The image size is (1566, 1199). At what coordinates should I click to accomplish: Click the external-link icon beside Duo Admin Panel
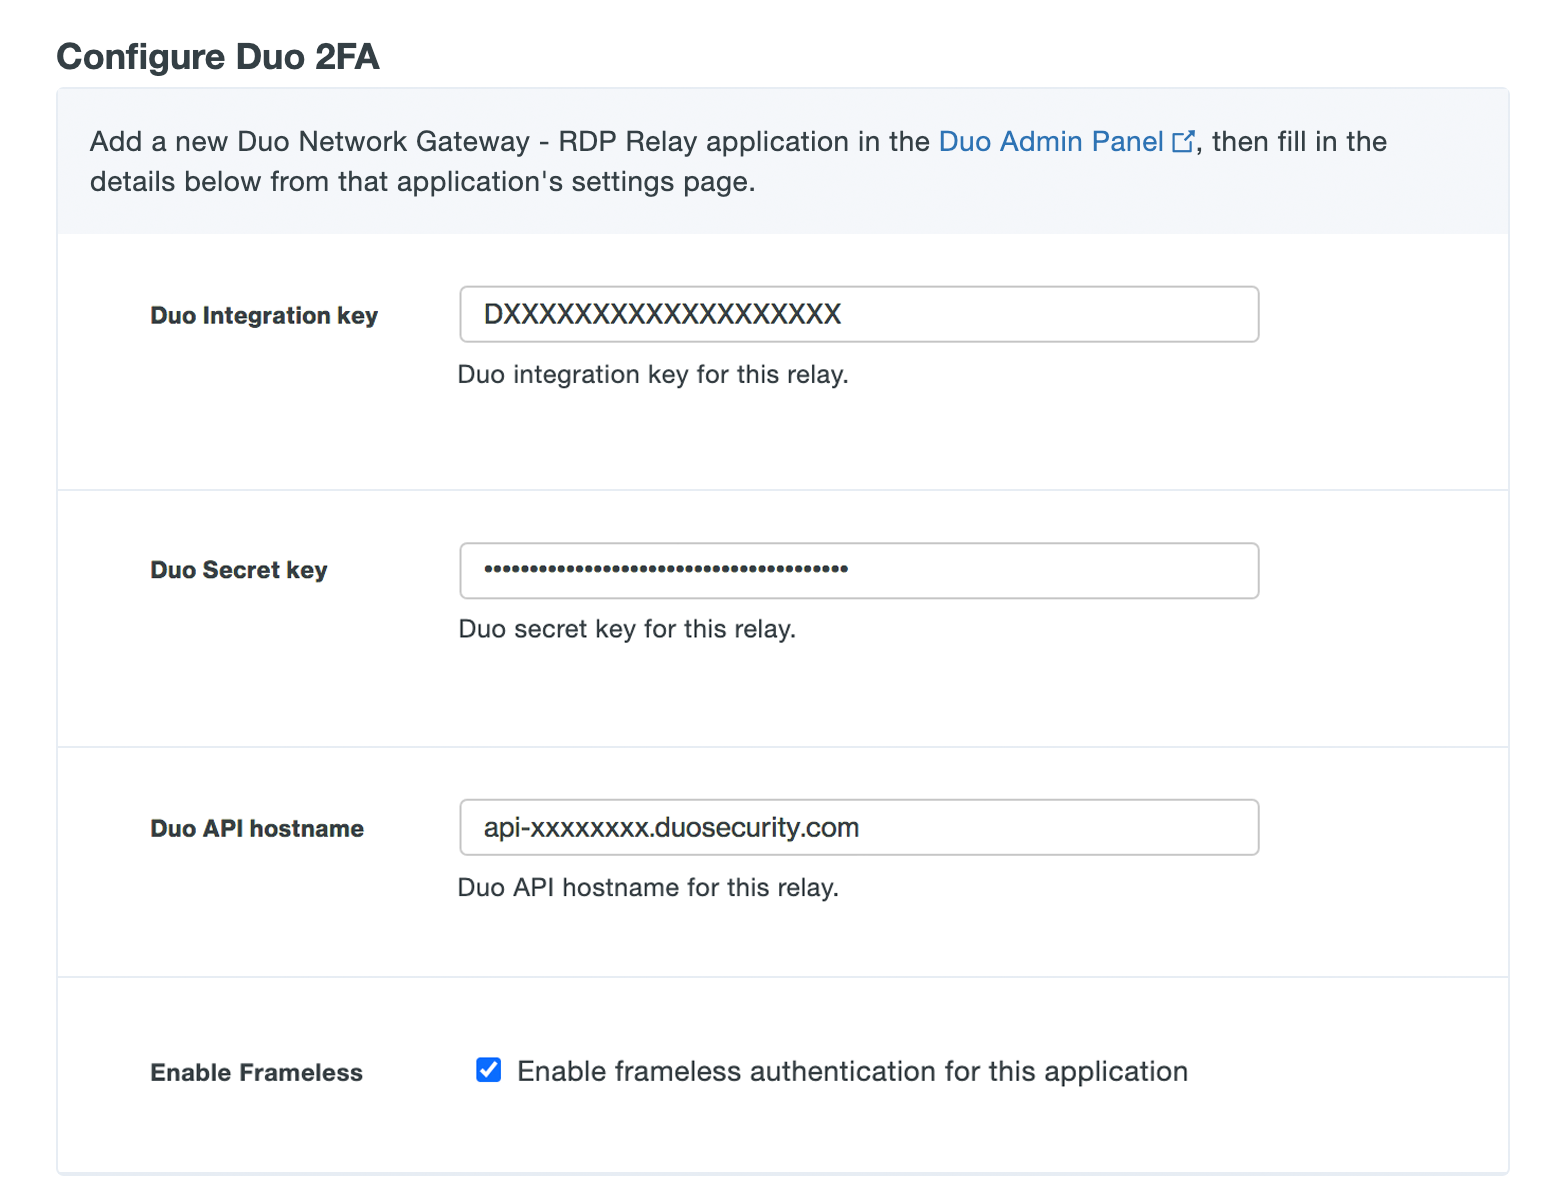point(1184,141)
